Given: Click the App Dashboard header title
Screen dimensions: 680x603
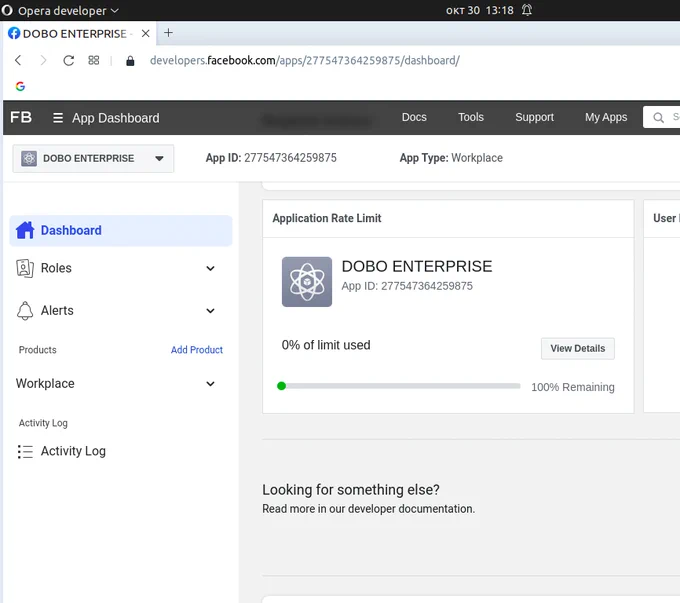Looking at the screenshot, I should pyautogui.click(x=116, y=118).
